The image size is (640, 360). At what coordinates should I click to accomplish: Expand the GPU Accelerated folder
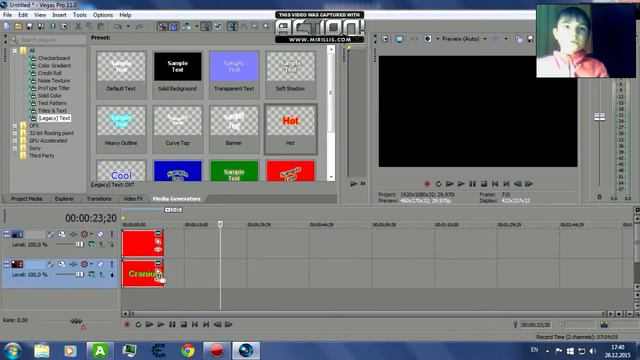15,141
